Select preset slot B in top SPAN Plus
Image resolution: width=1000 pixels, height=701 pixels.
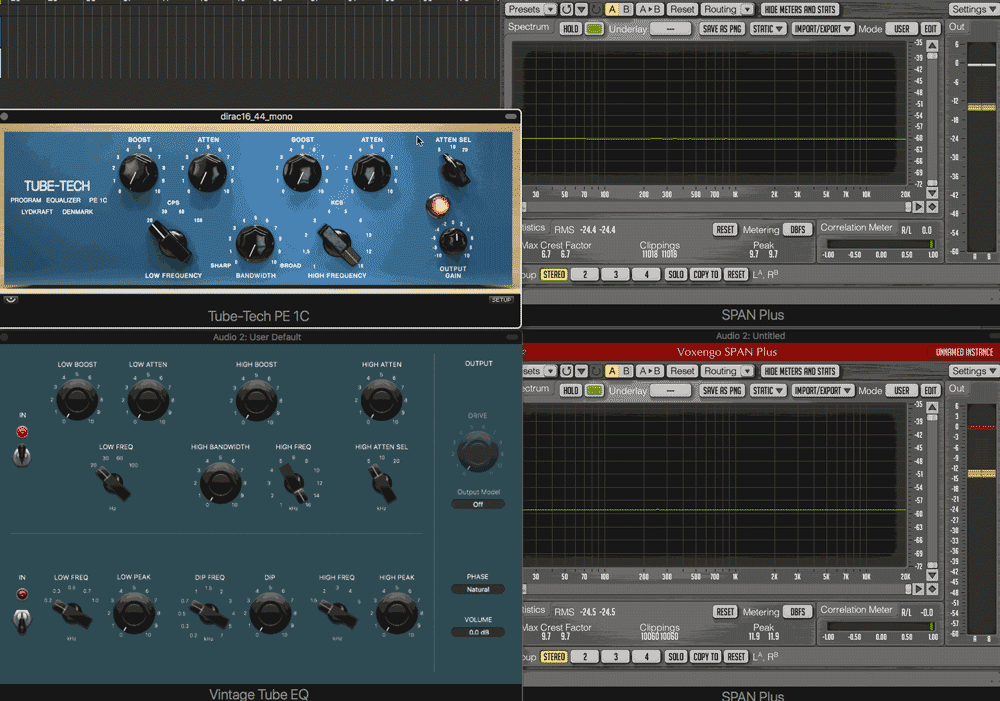coord(626,10)
